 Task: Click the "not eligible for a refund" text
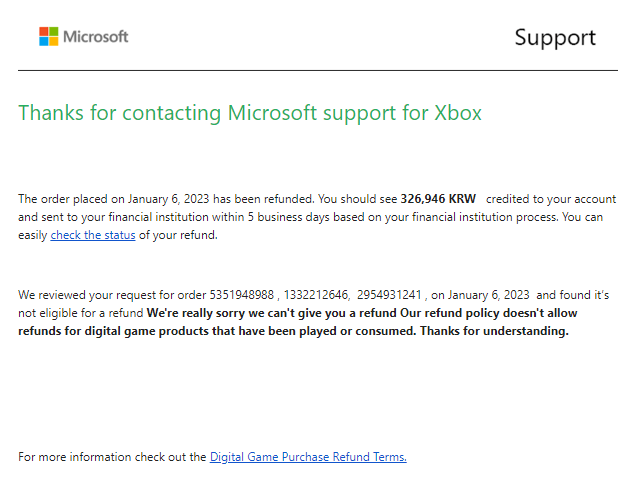(81, 313)
